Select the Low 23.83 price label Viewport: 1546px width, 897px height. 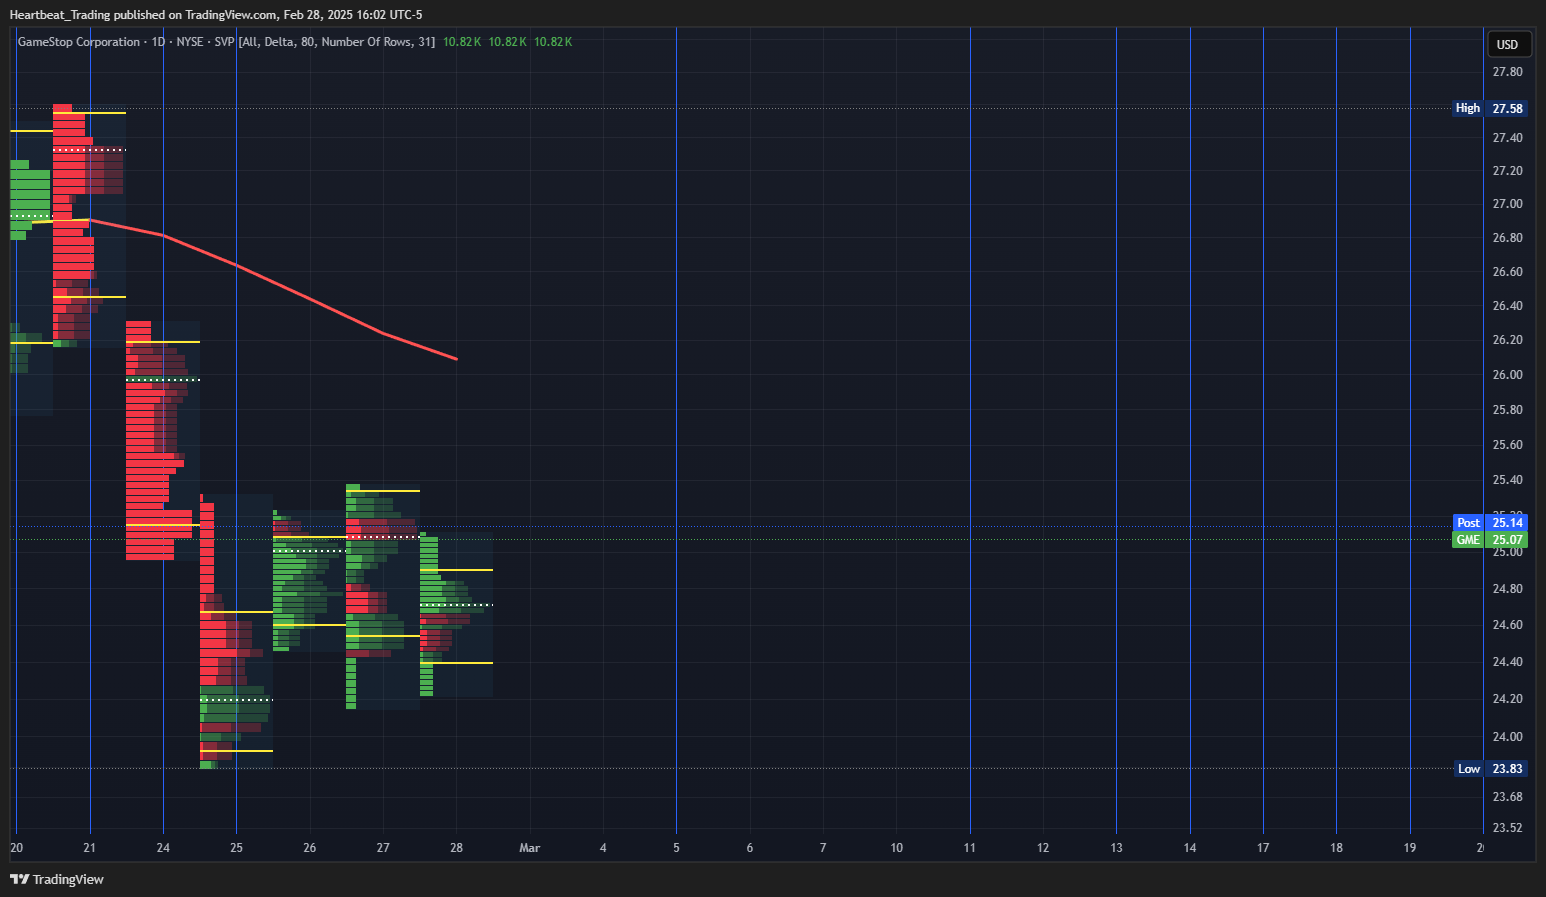(1490, 769)
